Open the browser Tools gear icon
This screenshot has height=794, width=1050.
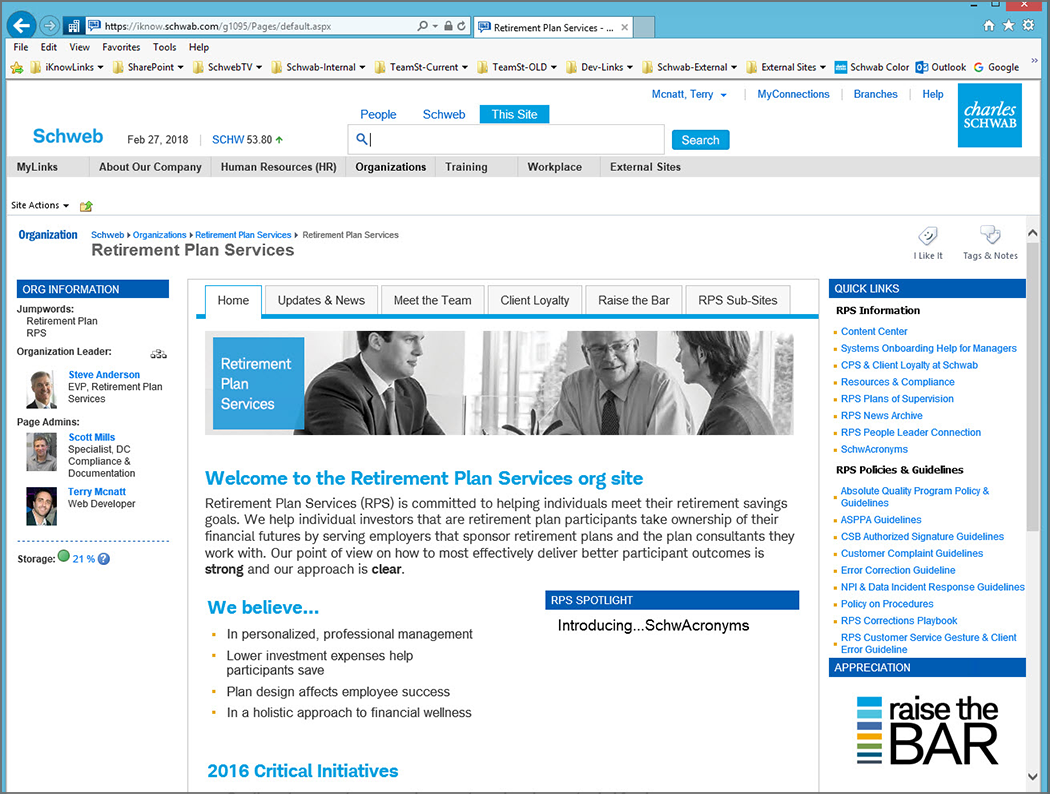(x=1028, y=25)
